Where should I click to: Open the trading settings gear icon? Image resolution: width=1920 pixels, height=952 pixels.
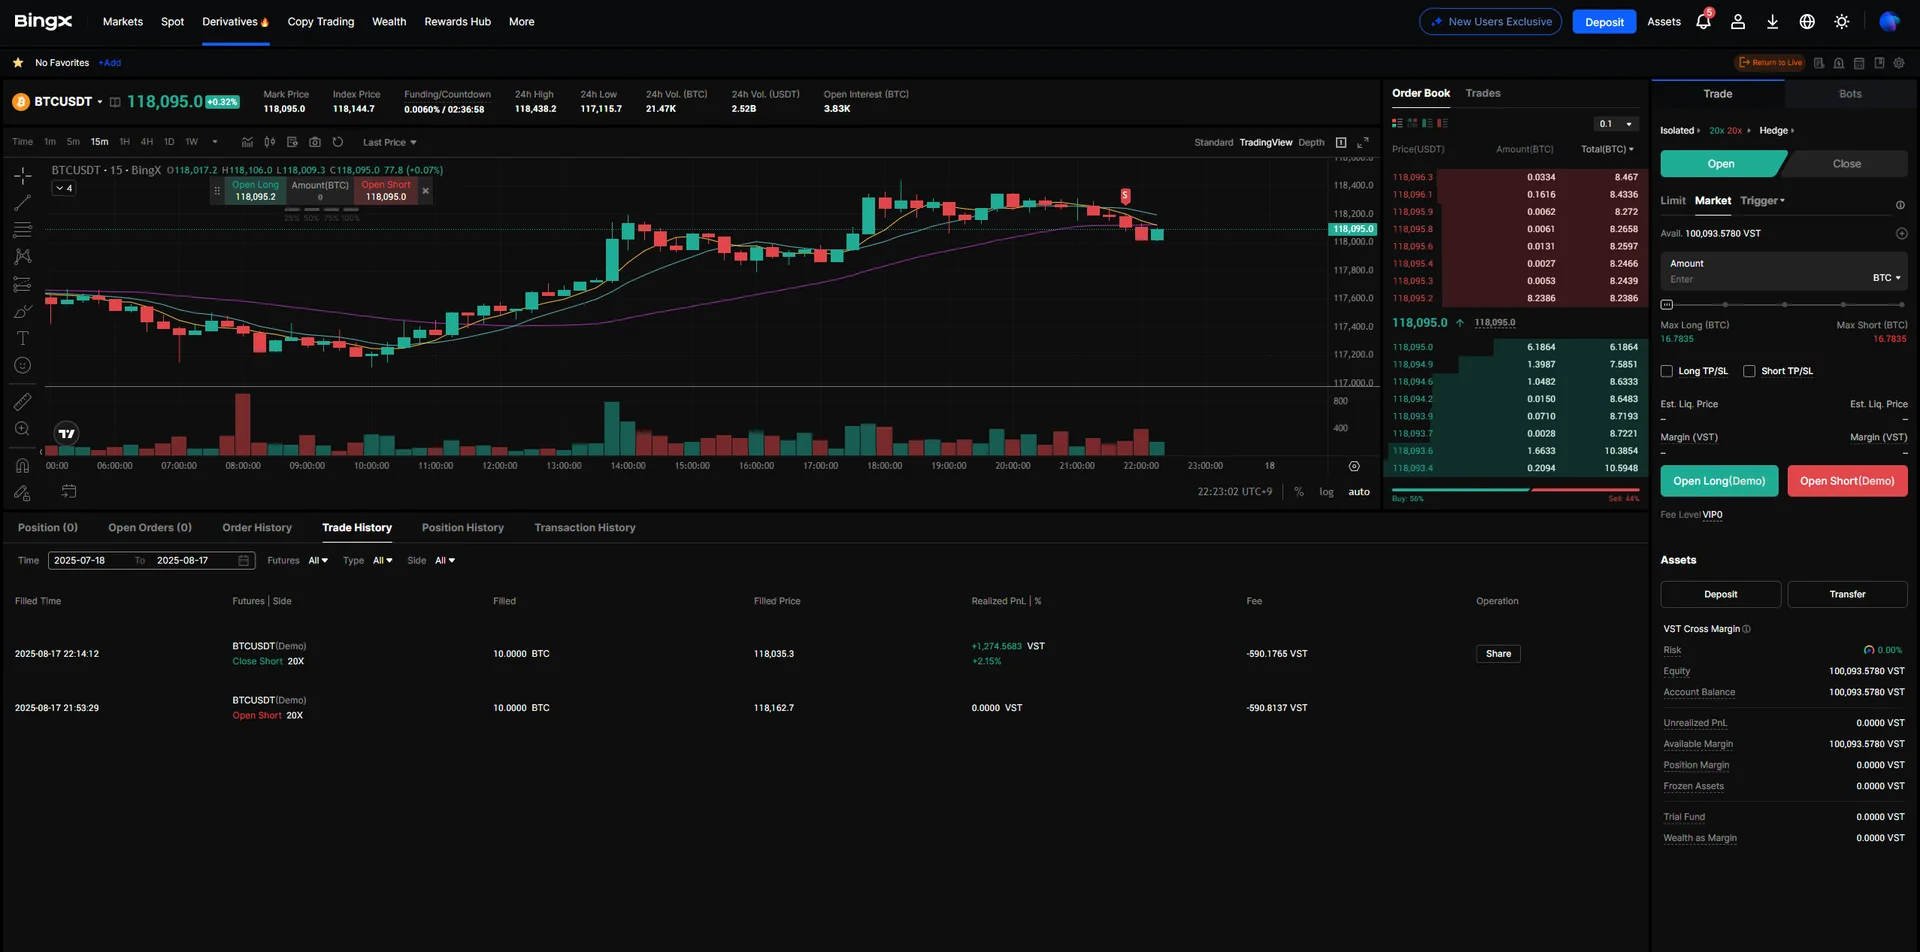[1899, 63]
